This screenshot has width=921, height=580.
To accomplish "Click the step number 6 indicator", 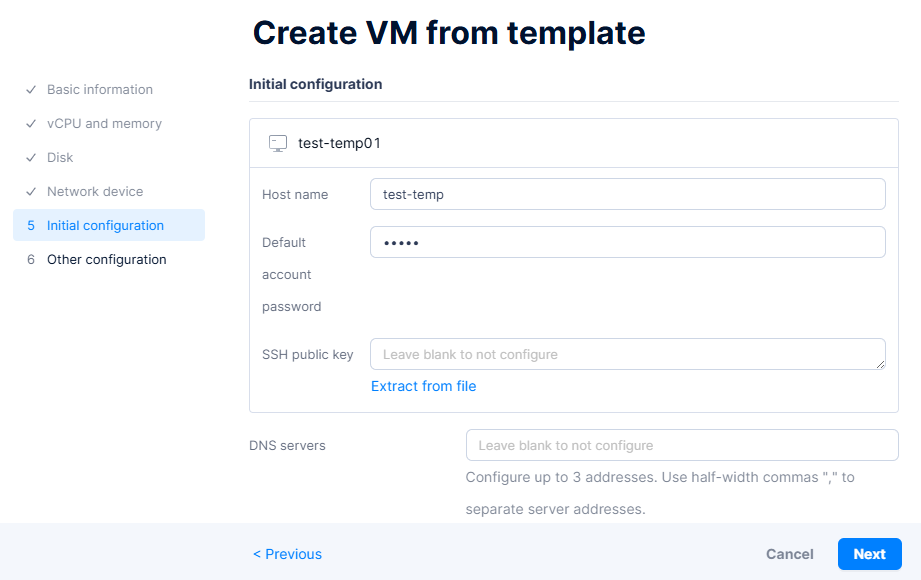I will 31,260.
